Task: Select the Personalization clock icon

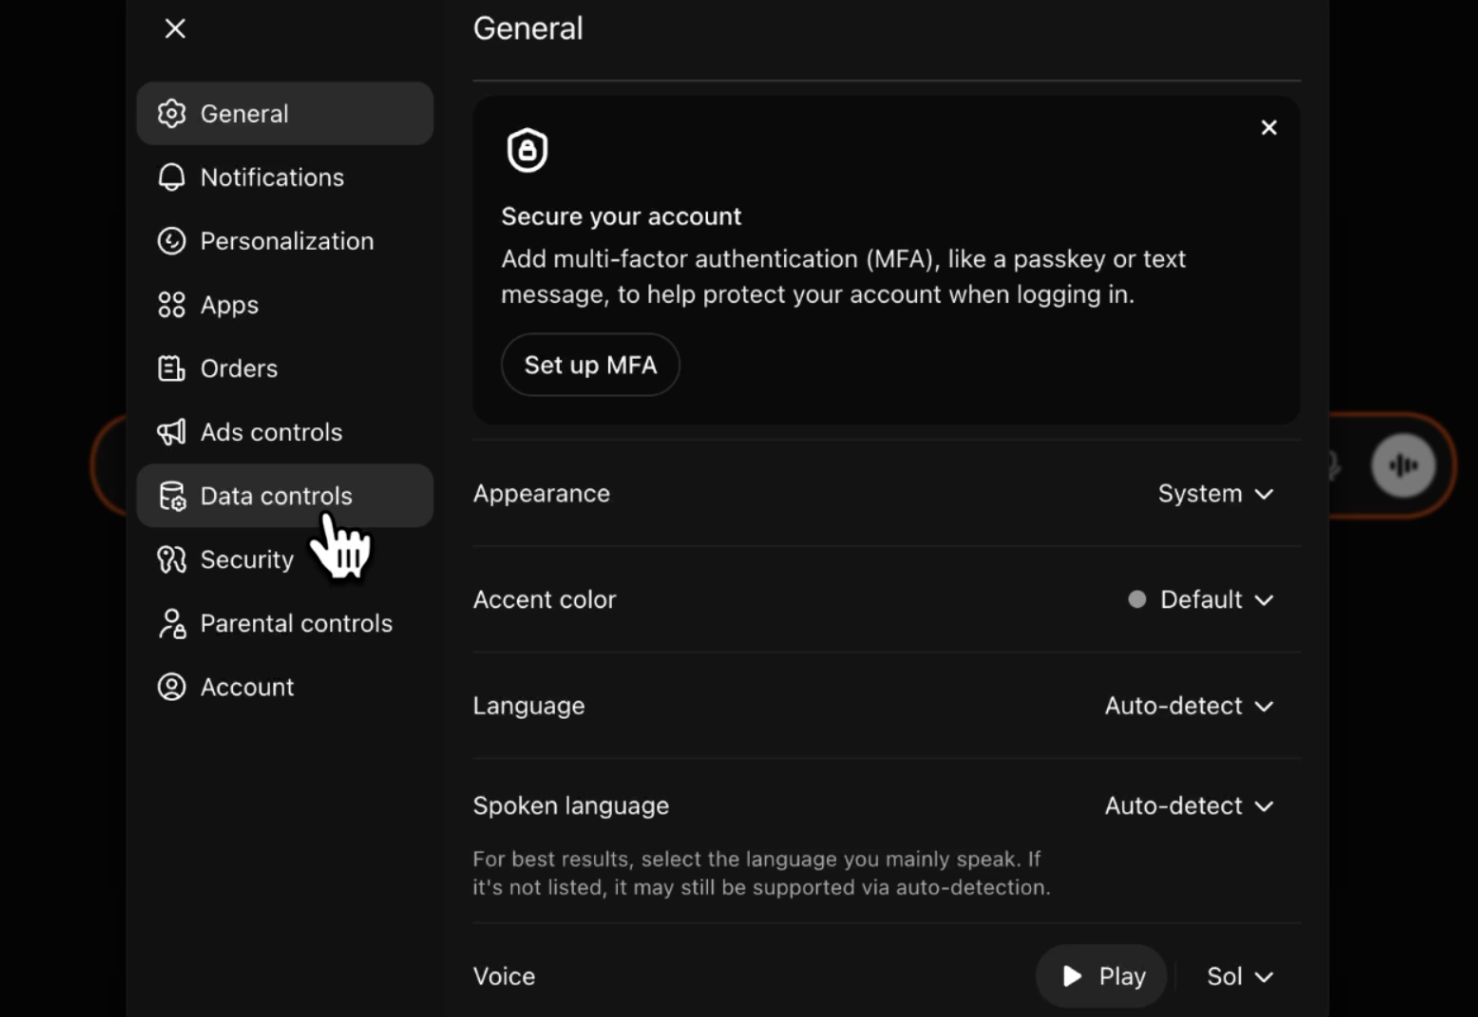Action: click(x=171, y=241)
